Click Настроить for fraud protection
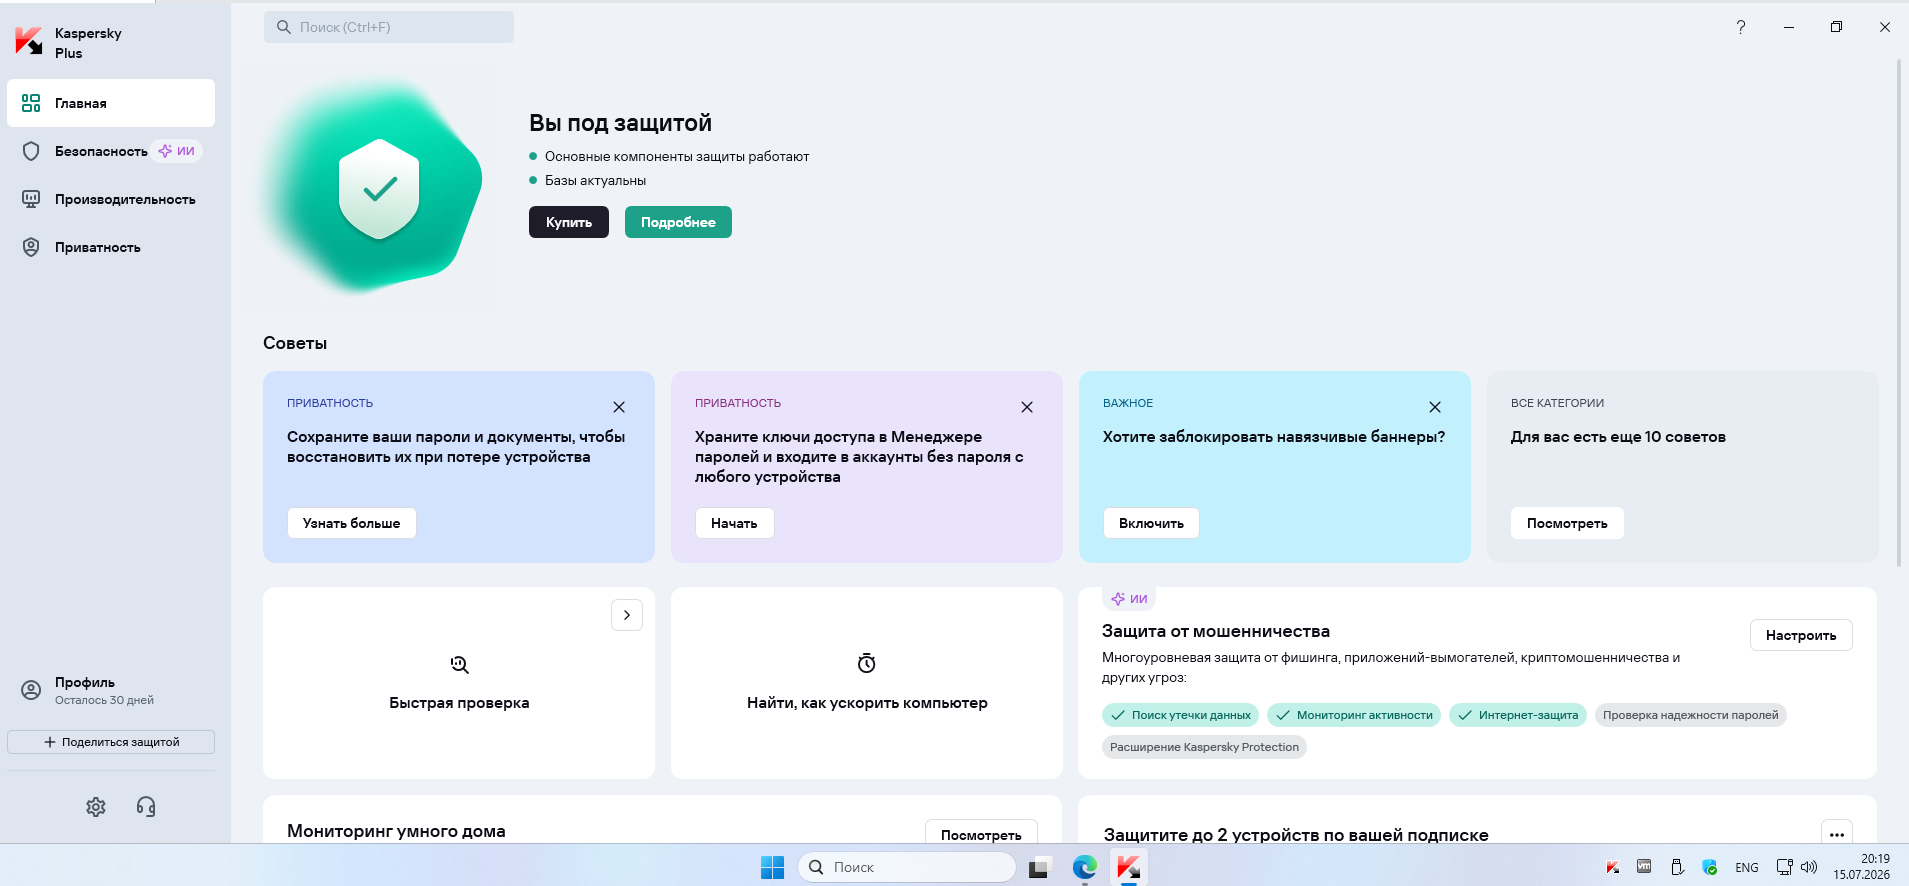 click(1801, 635)
